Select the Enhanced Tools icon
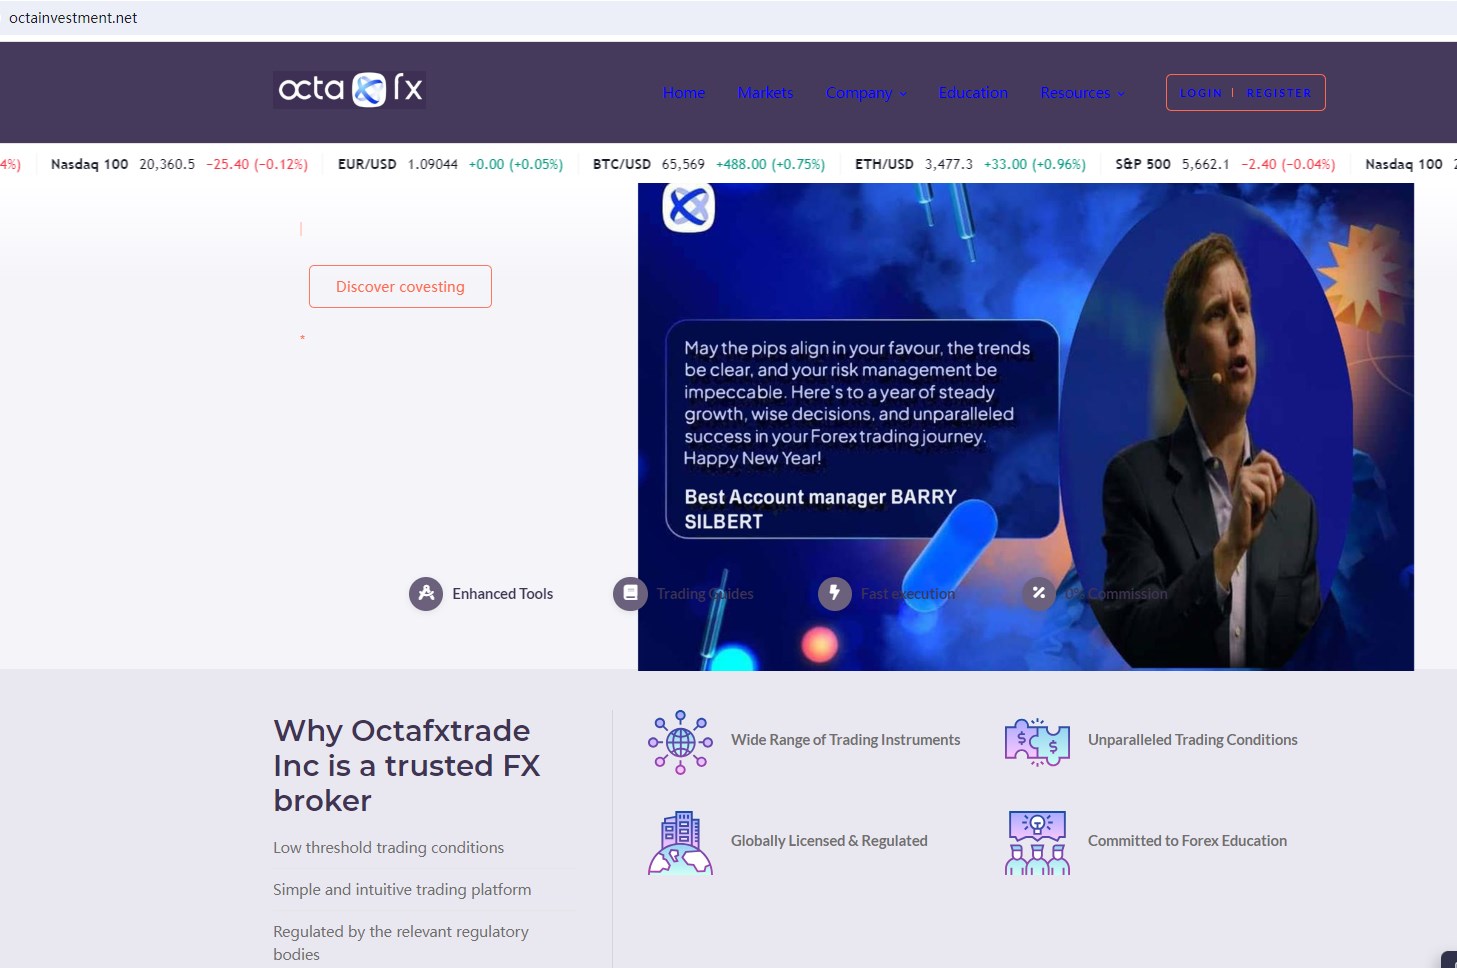 (426, 594)
